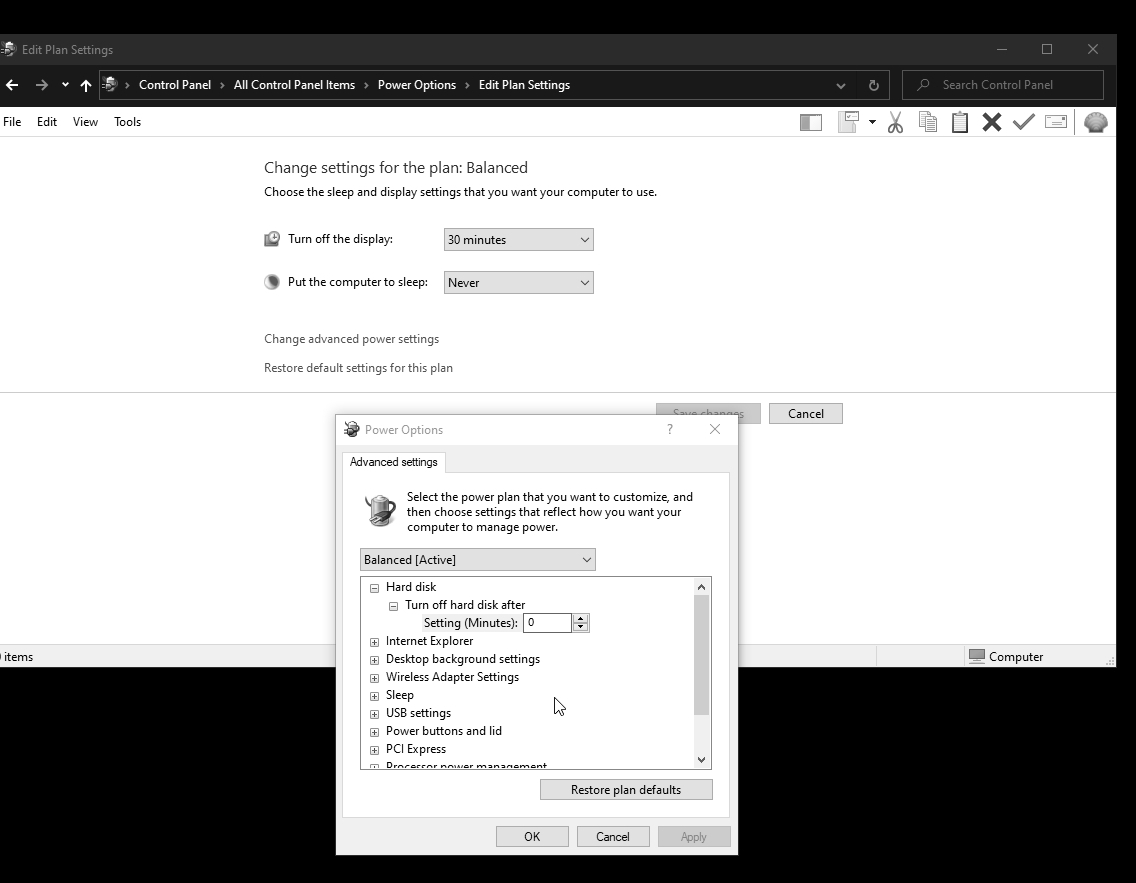Image resolution: width=1136 pixels, height=883 pixels.
Task: Click the Computer status bar entry
Action: [x=1006, y=657]
